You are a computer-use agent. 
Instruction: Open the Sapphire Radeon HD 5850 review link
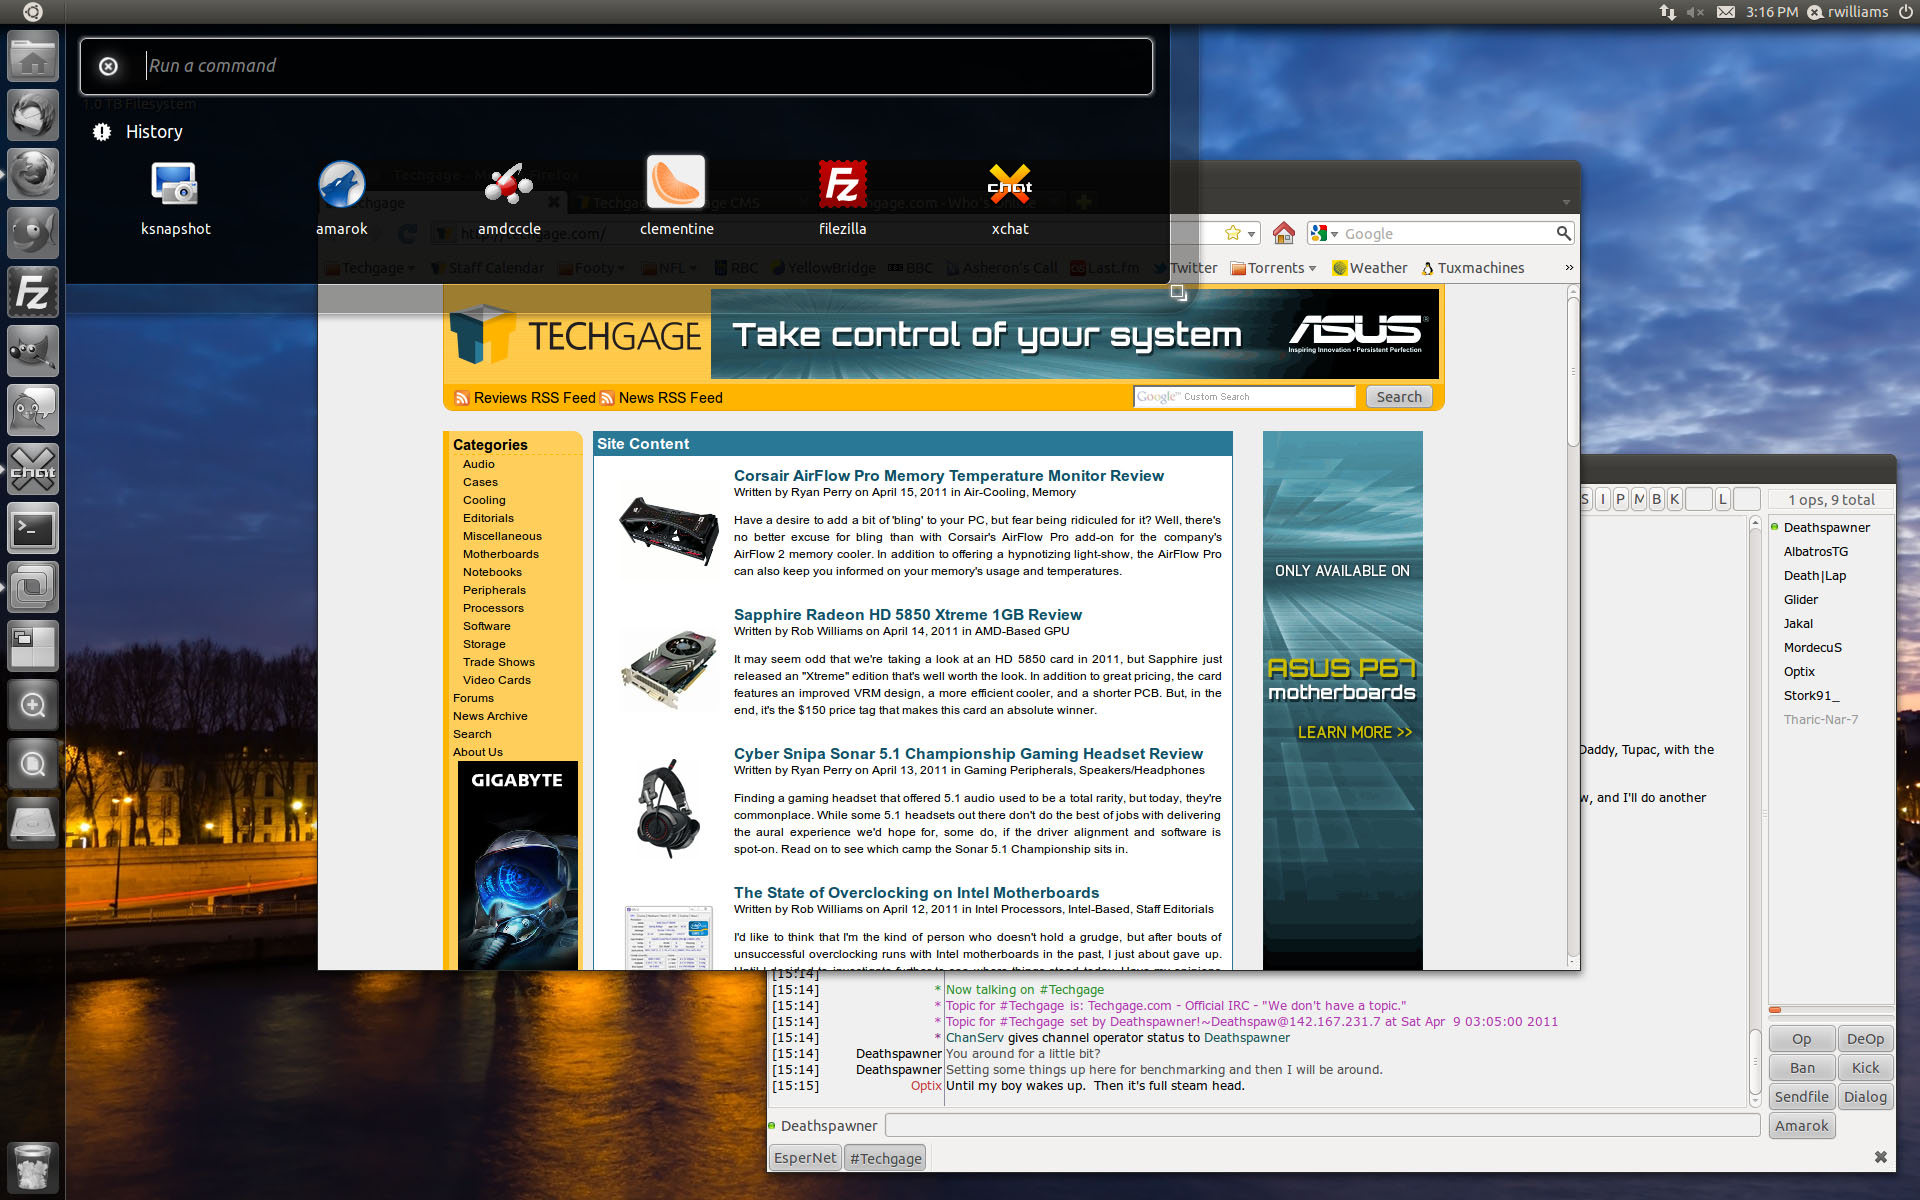[x=907, y=615]
